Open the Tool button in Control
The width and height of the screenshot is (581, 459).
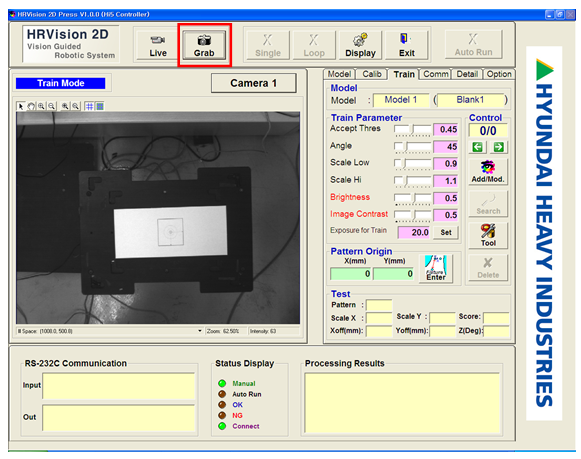point(488,236)
